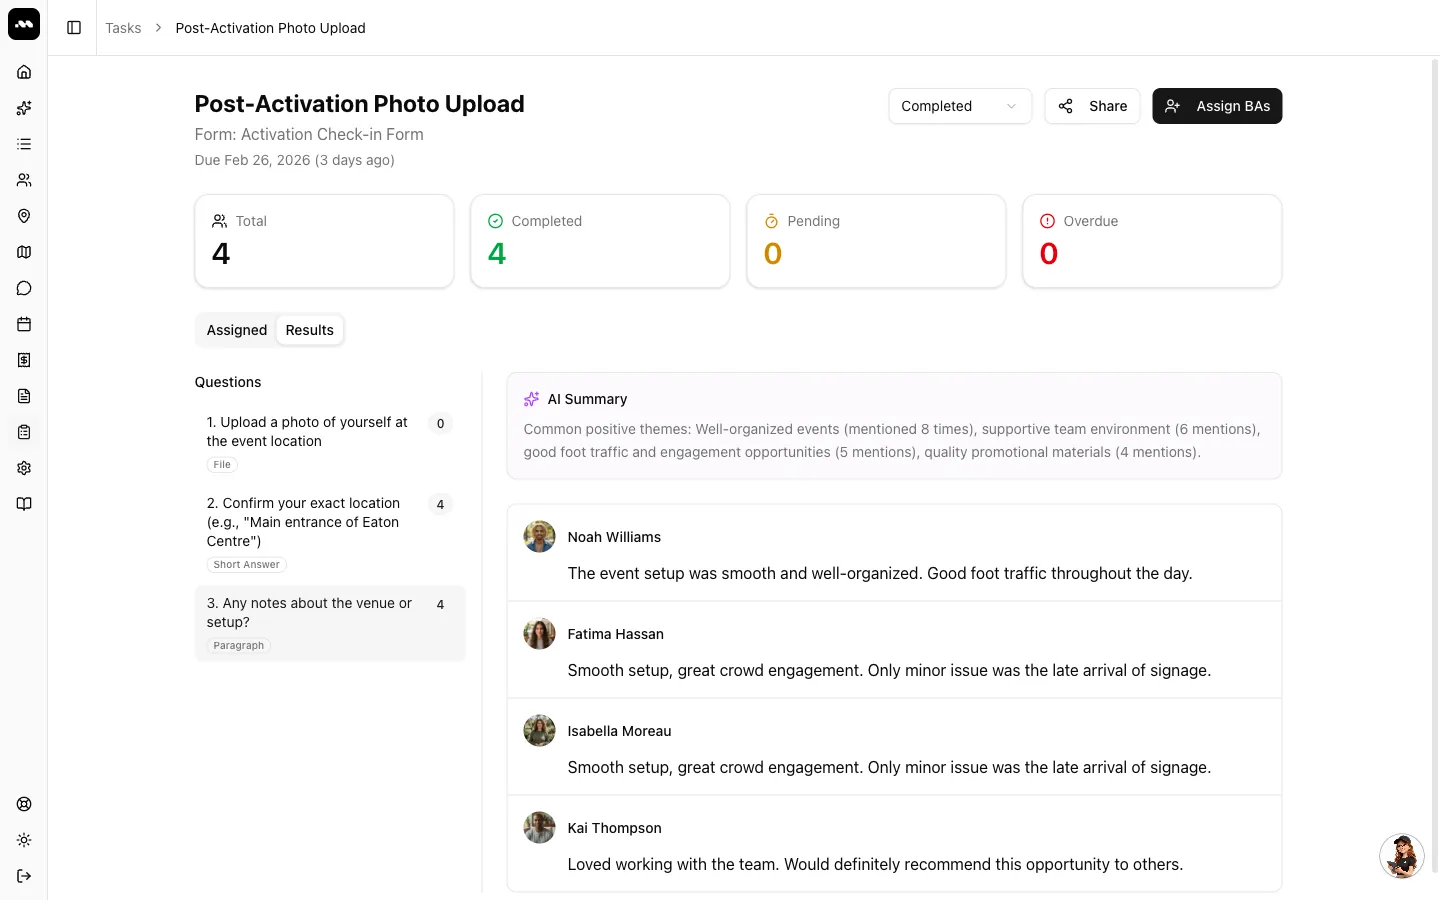Open the Home icon in sidebar

tap(24, 72)
